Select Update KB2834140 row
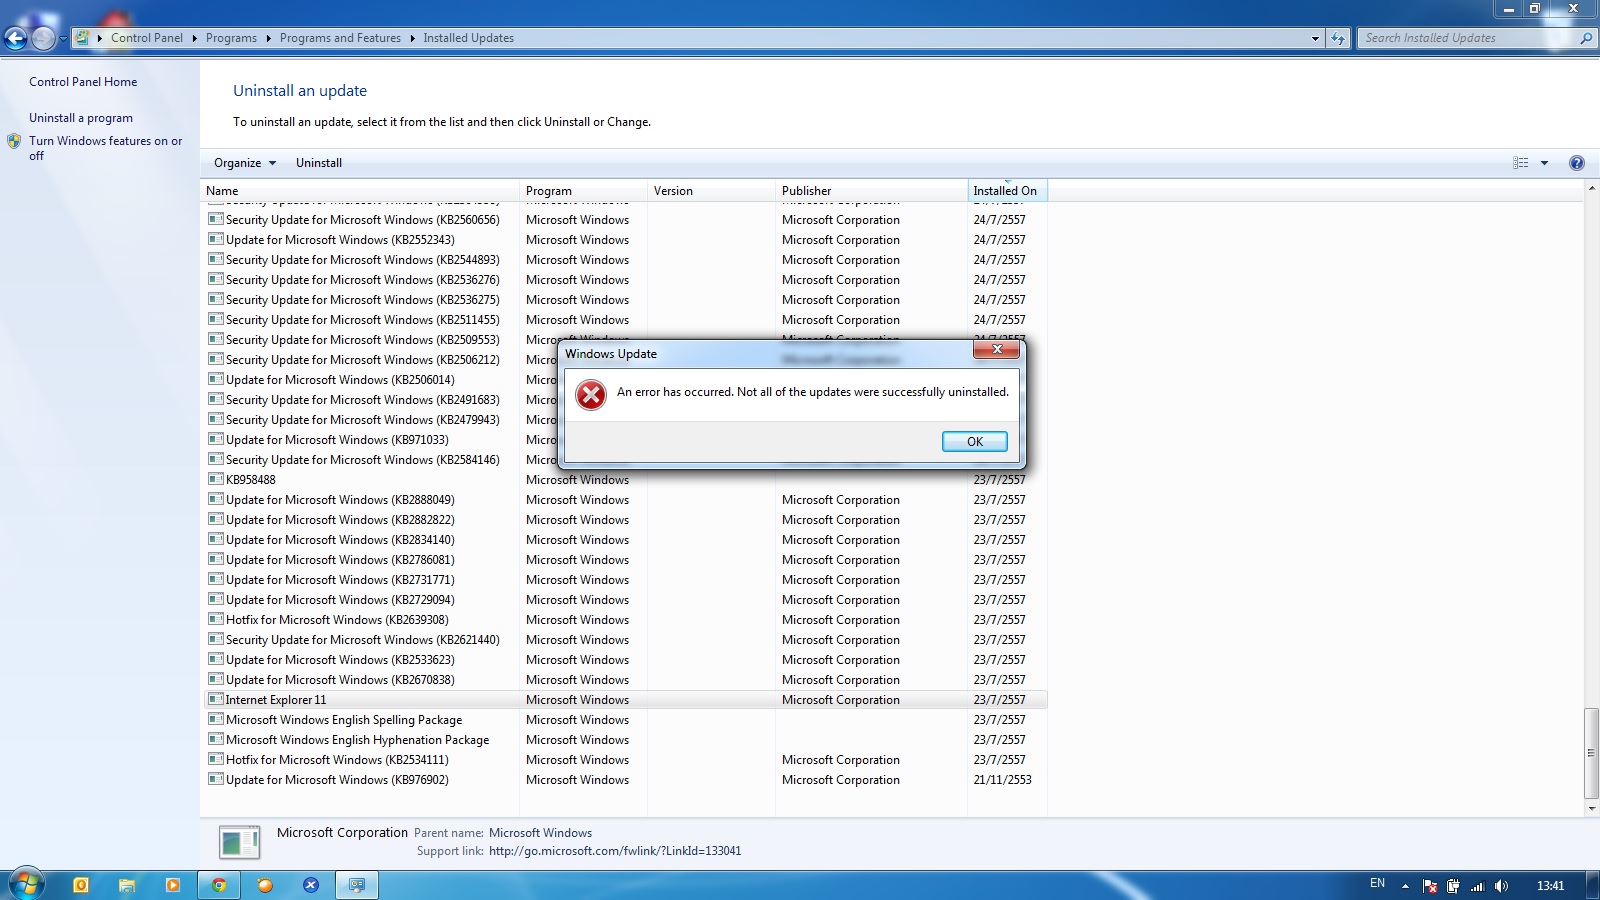The width and height of the screenshot is (1600, 900). tap(625, 540)
